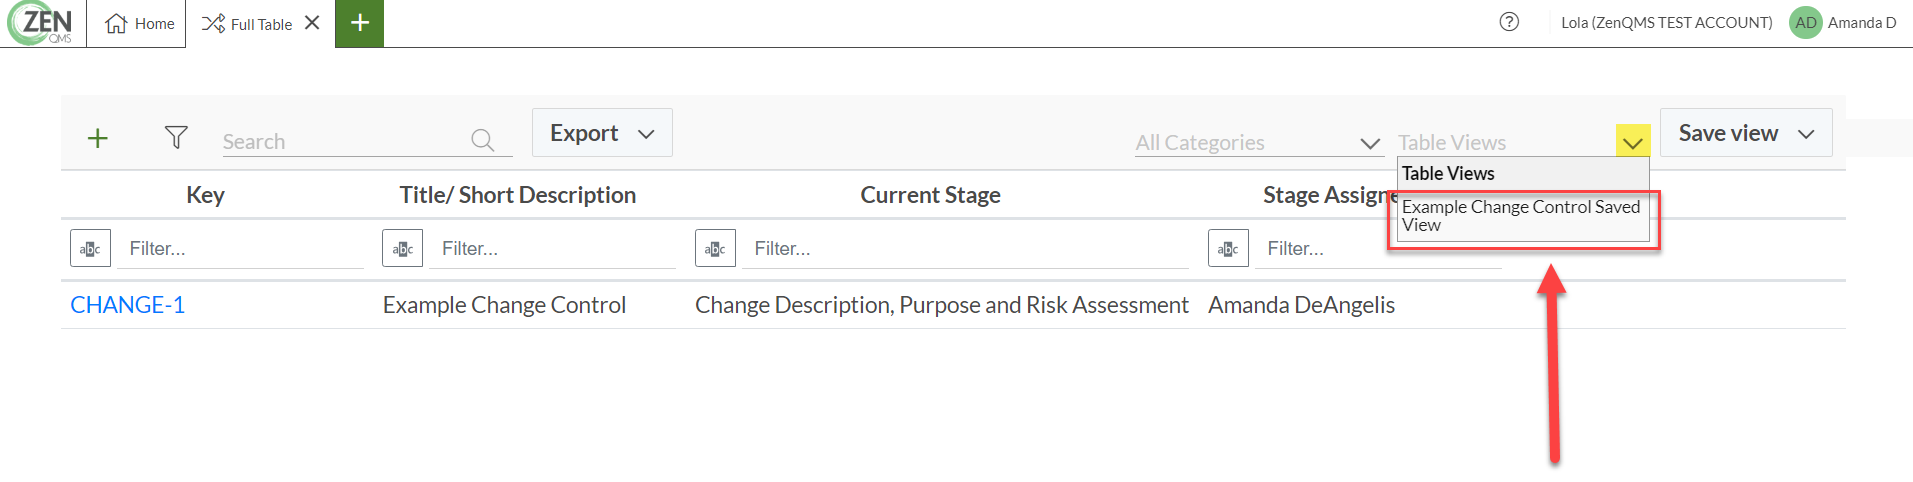1913x482 pixels.
Task: Open the Home tab
Action: click(139, 23)
